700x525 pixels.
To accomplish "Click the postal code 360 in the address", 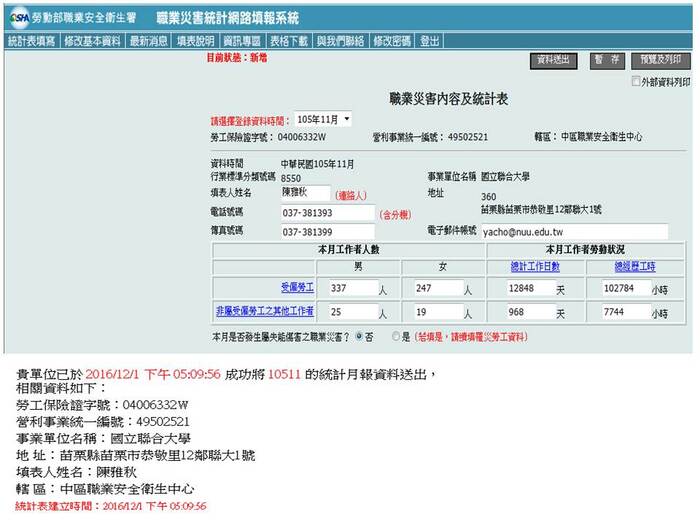I will pos(488,197).
